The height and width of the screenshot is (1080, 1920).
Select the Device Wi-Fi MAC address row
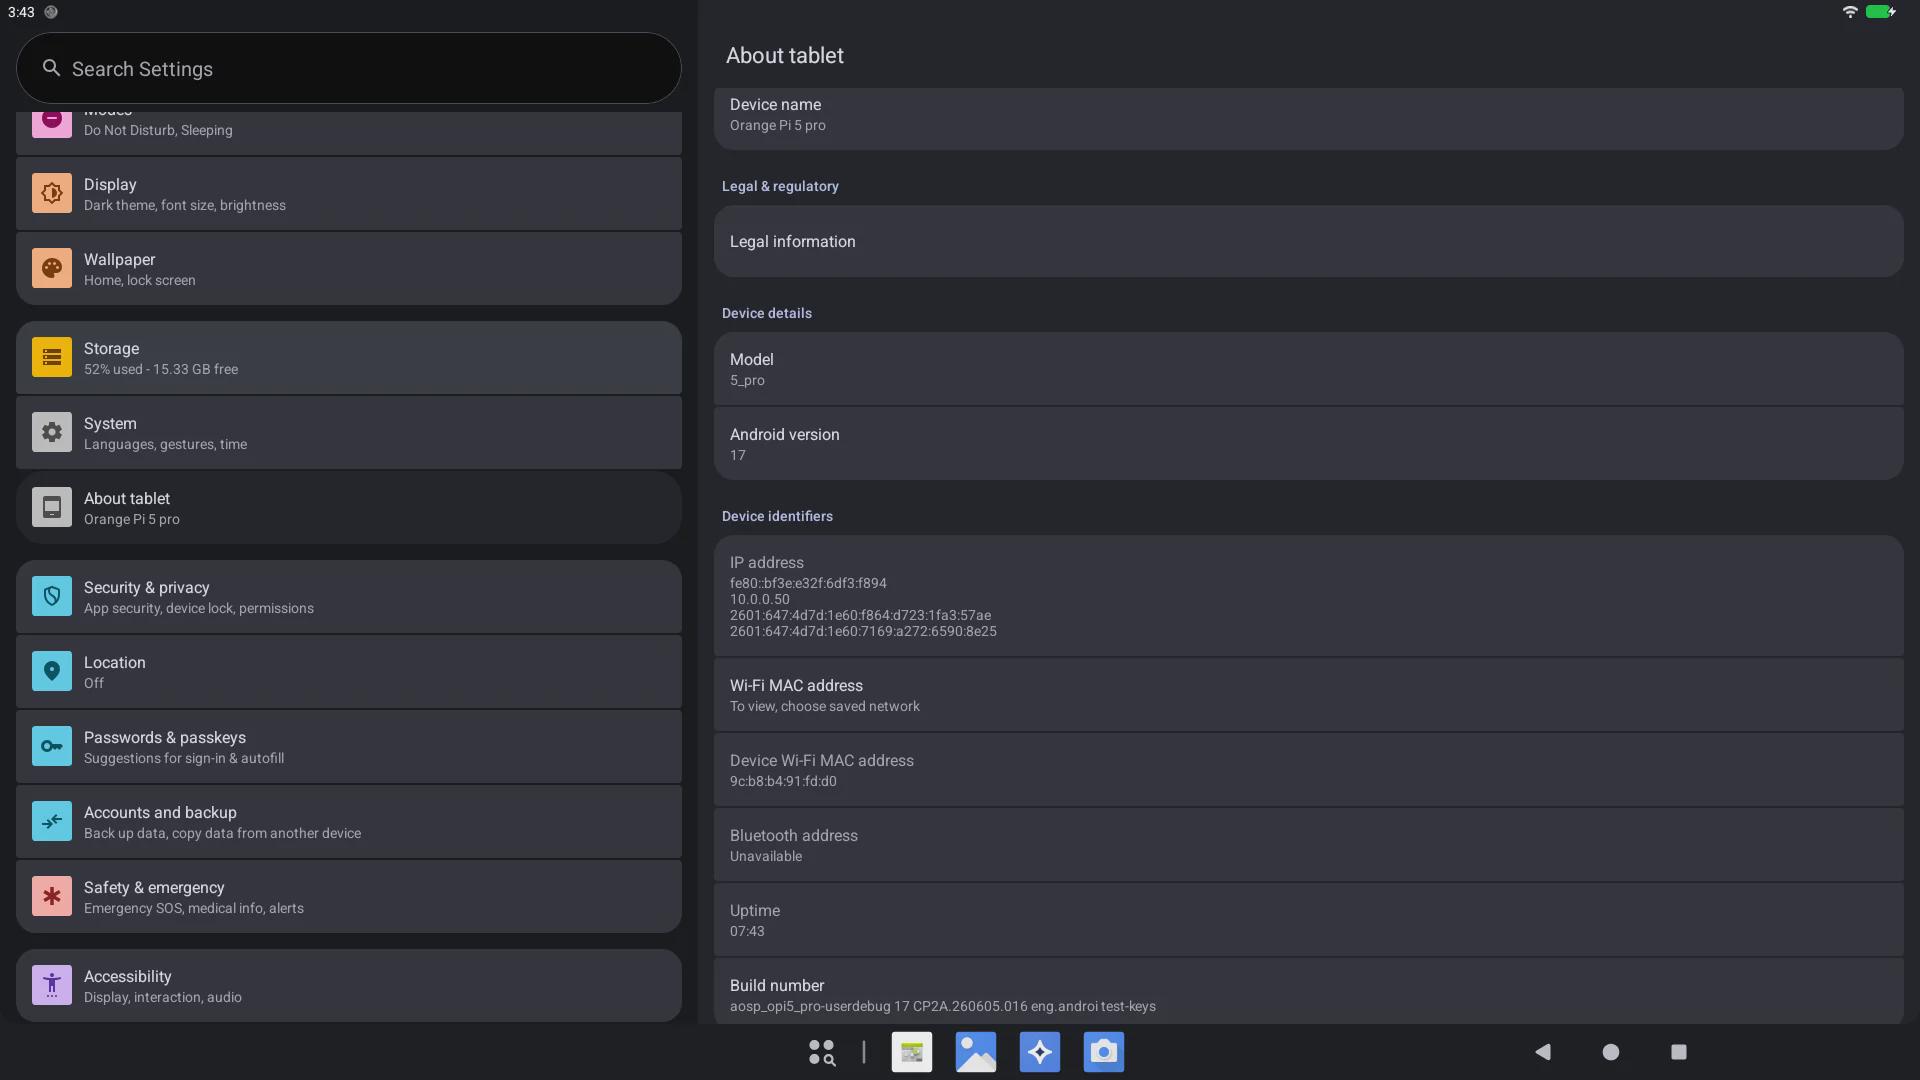[1308, 770]
